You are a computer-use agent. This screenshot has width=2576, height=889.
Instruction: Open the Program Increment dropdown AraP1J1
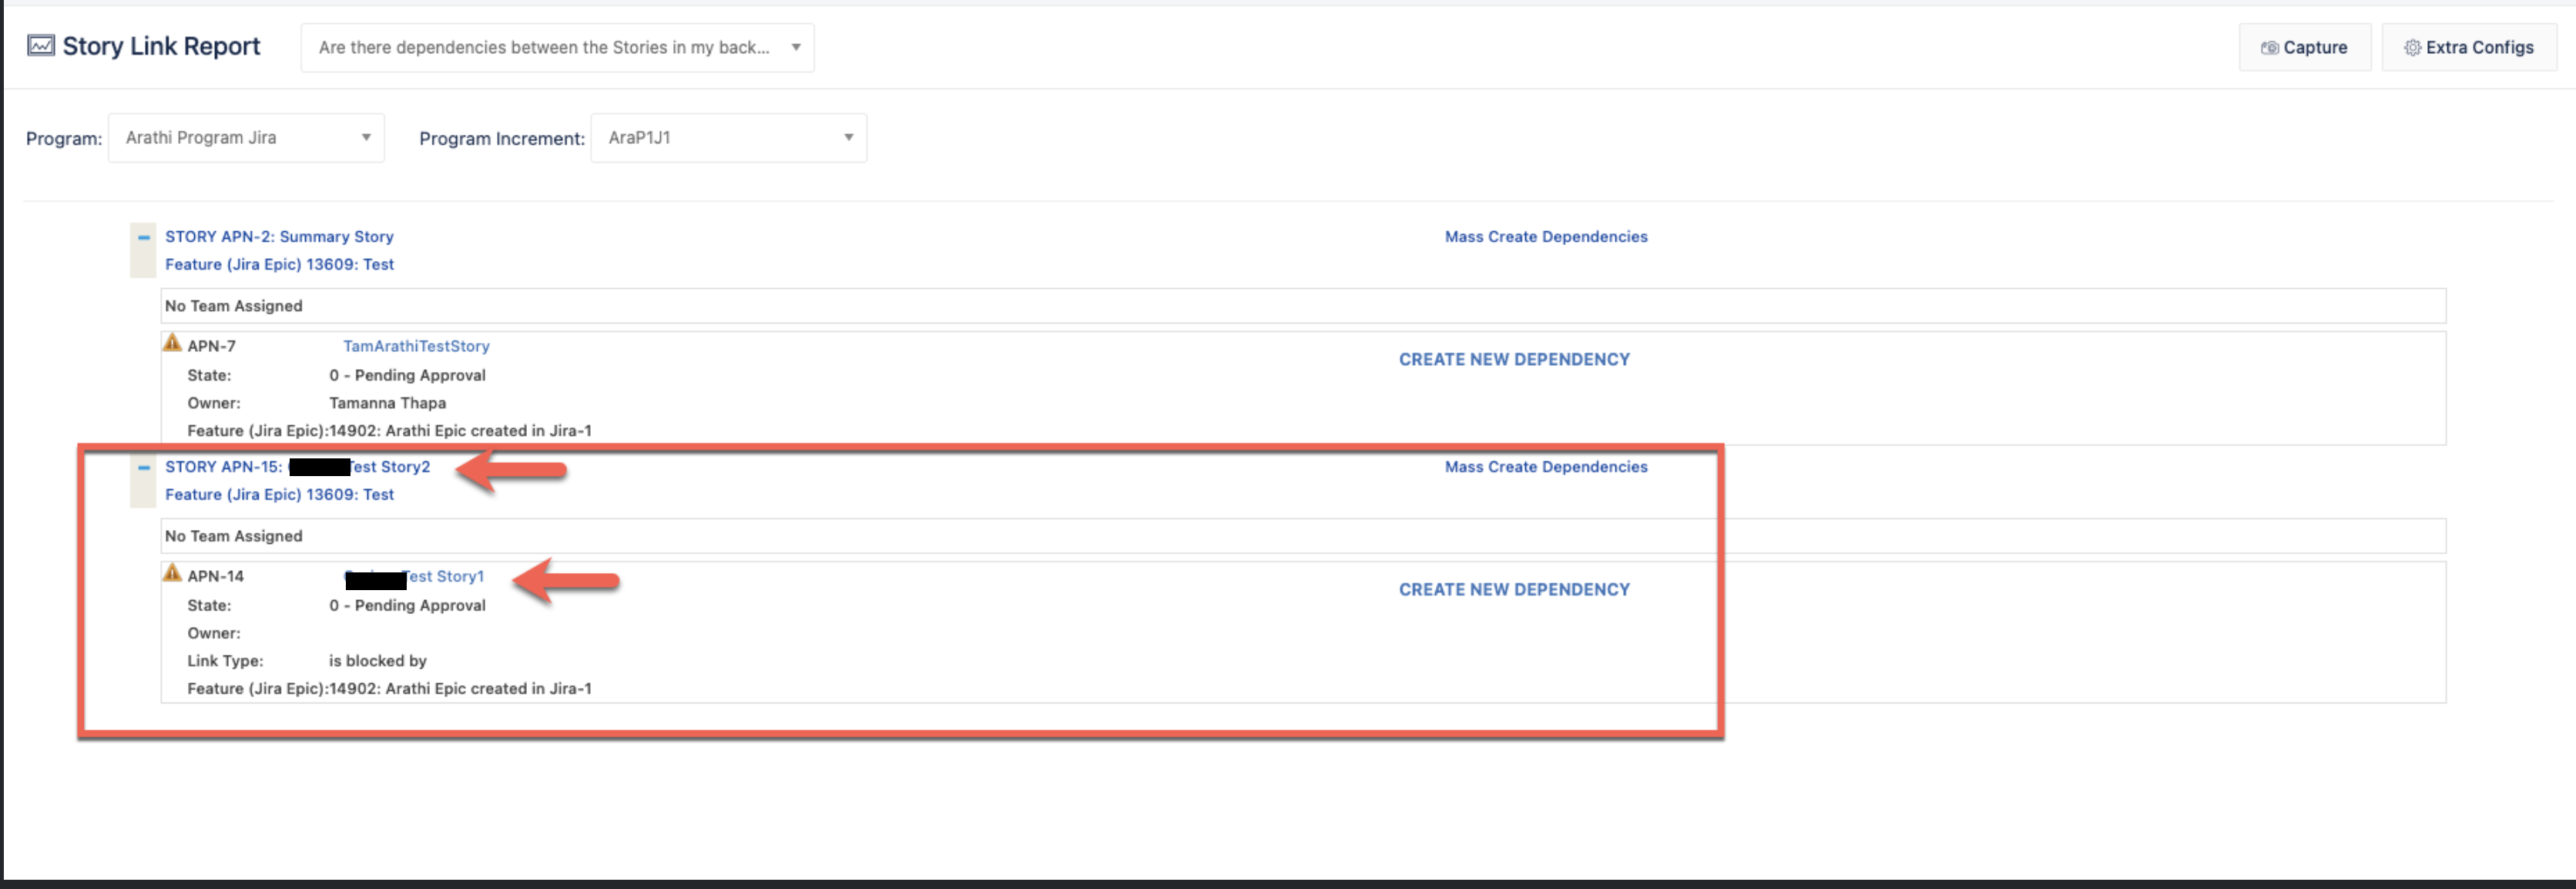coord(728,138)
